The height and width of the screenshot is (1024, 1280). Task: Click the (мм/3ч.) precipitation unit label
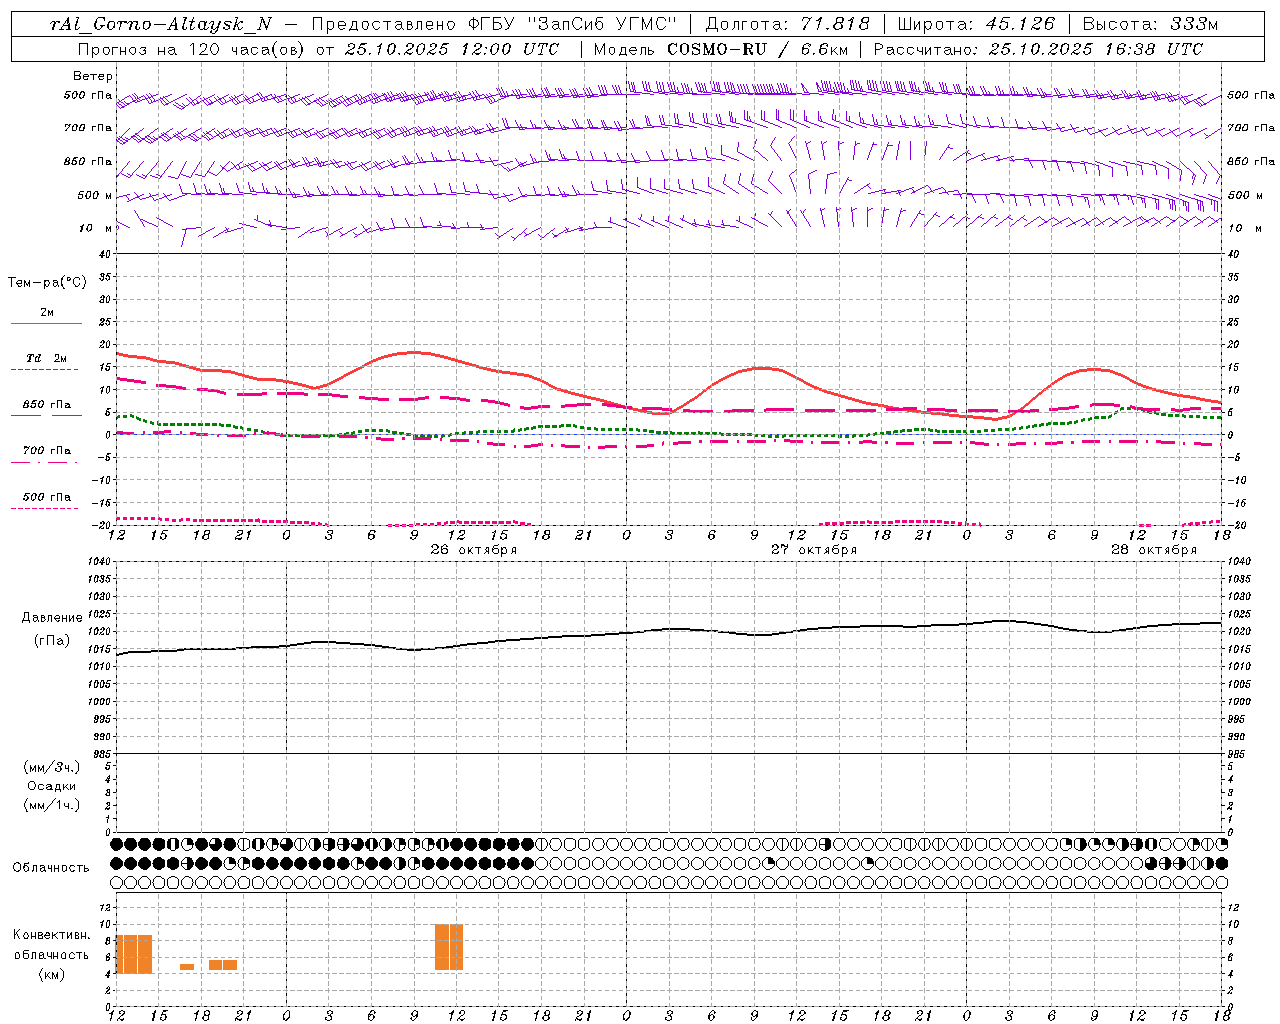click(52, 768)
